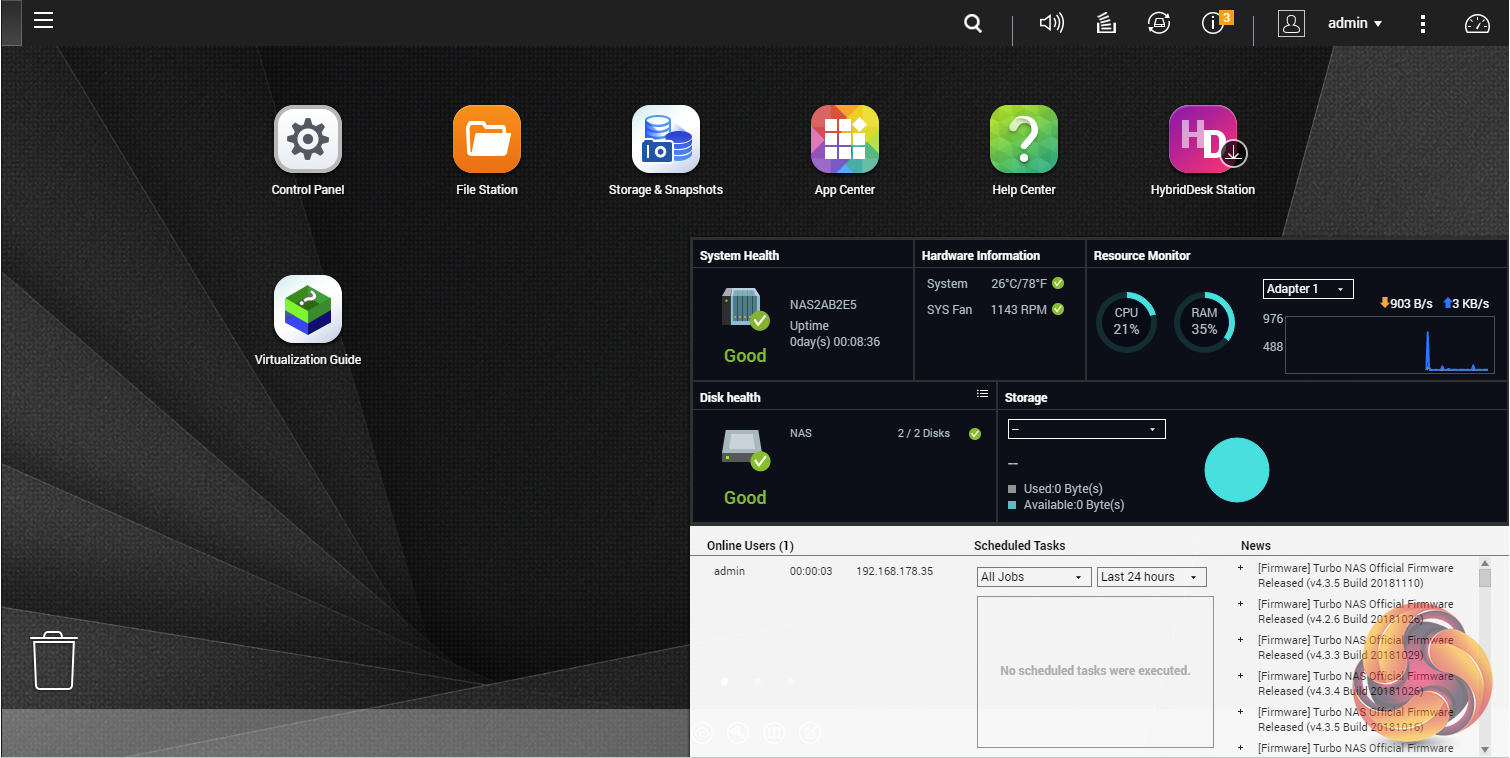1510x758 pixels.
Task: Click the 3 KB/s upload rate
Action: click(x=1466, y=304)
